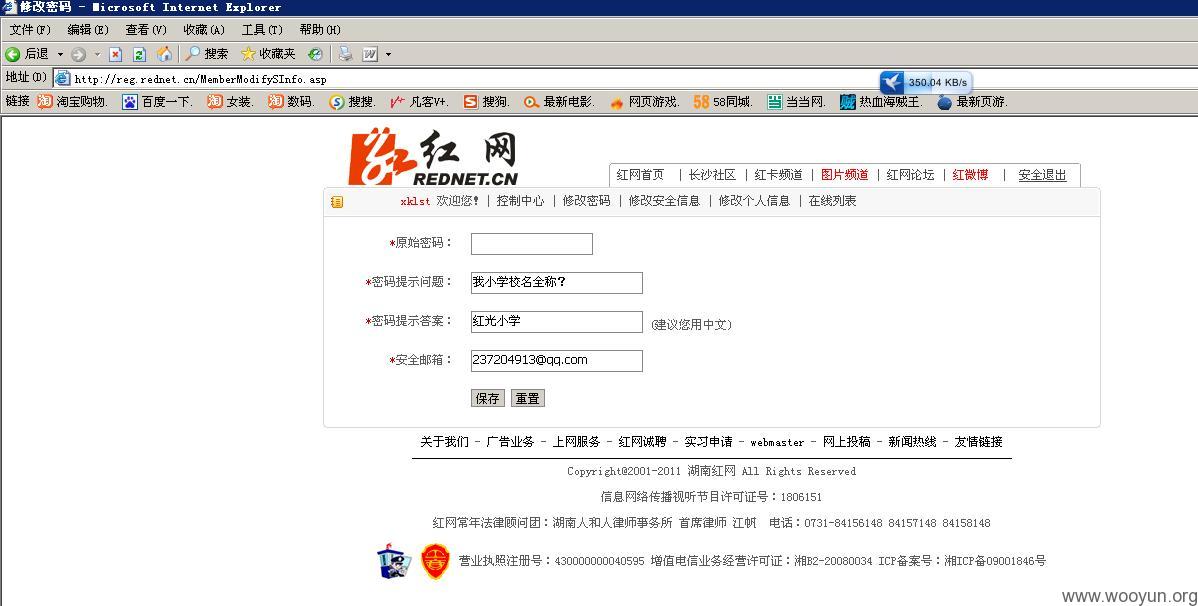
Task: Open 最新电影 bookmark in links bar
Action: (x=559, y=102)
